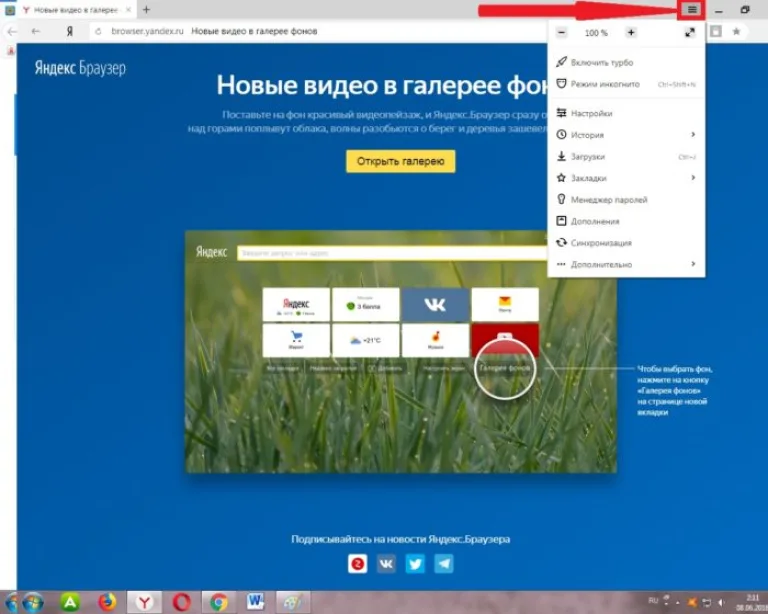Open 'Режим инкогнито' incognito mode
This screenshot has height=614, width=768.
pyautogui.click(x=626, y=84)
